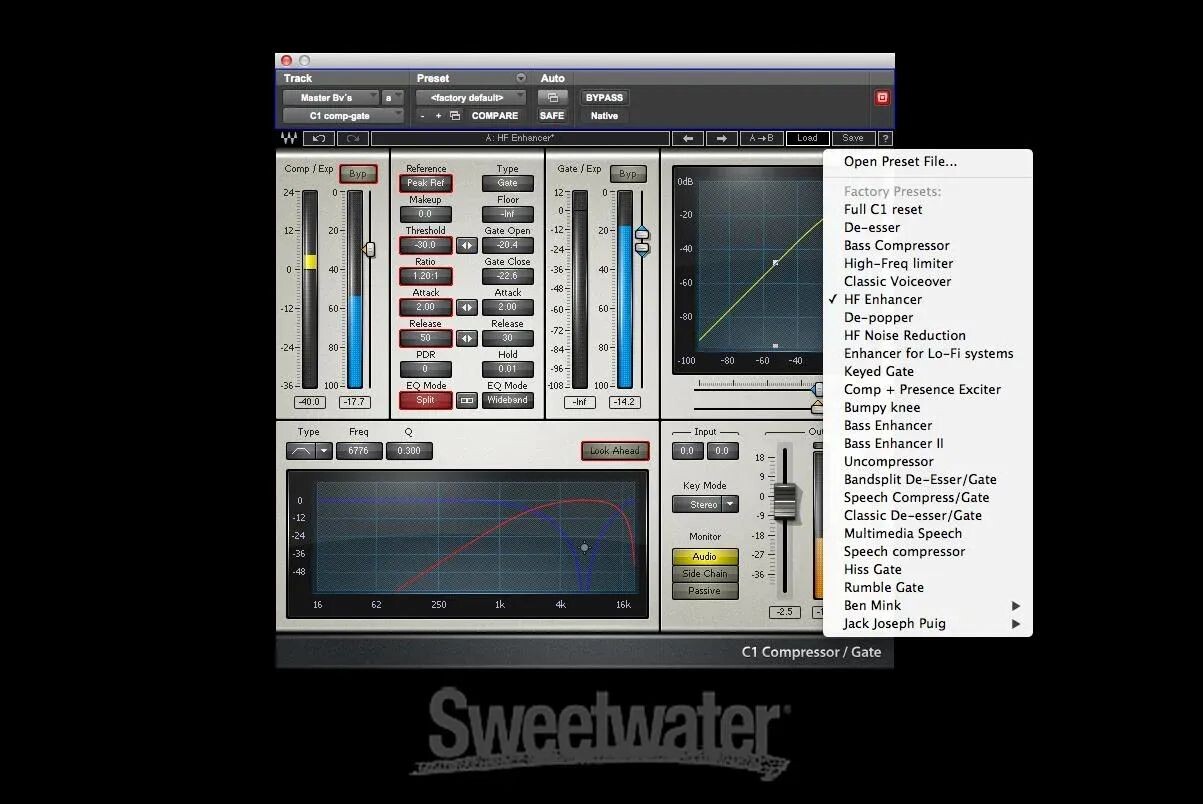This screenshot has width=1203, height=804.
Task: Open the filter Type dropdown arrow
Action: coord(324,451)
